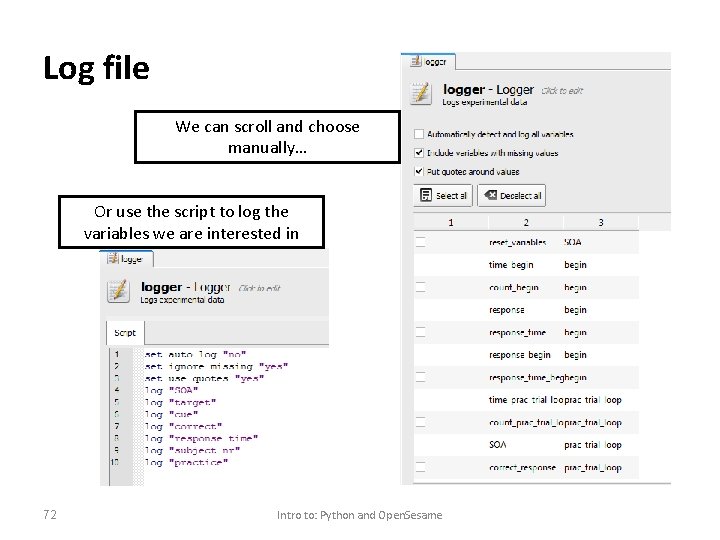
Task: Tick the checkbox for reset_variables row
Action: (x=420, y=242)
